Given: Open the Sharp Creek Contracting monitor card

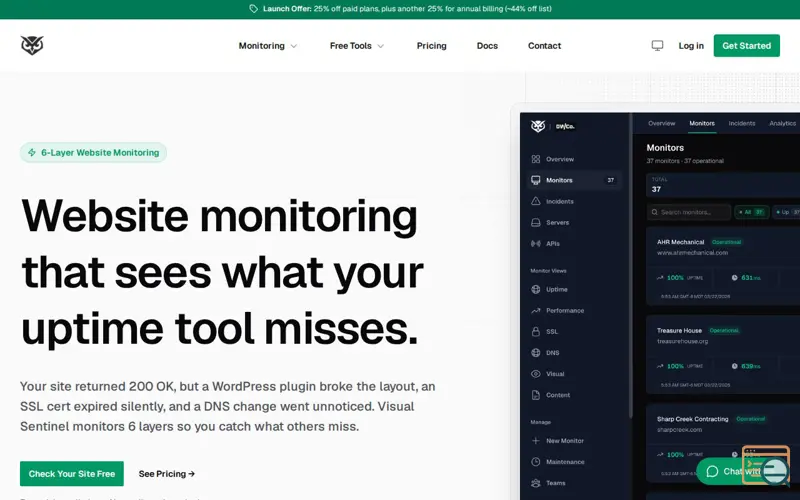Looking at the screenshot, I should [x=723, y=443].
